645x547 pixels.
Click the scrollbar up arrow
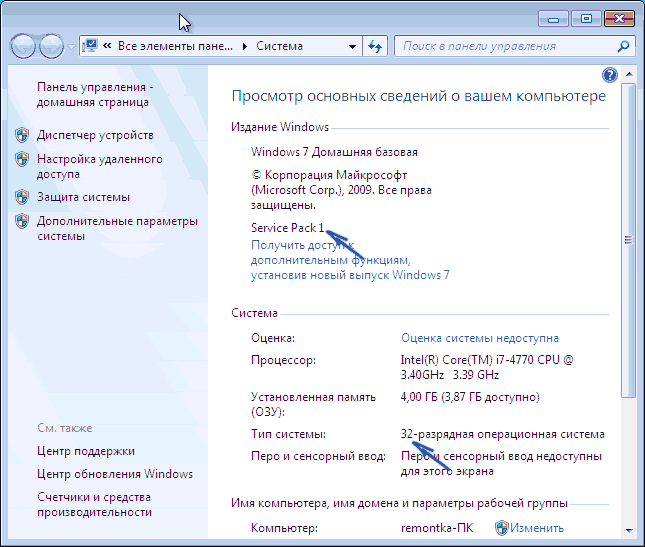pyautogui.click(x=629, y=74)
